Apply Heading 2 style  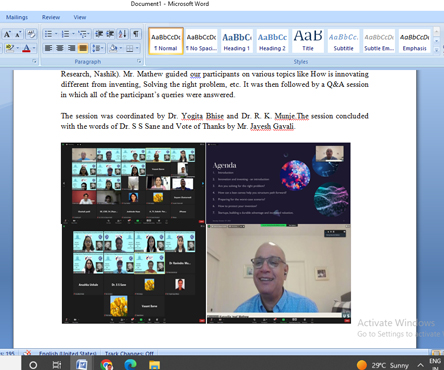click(x=272, y=41)
